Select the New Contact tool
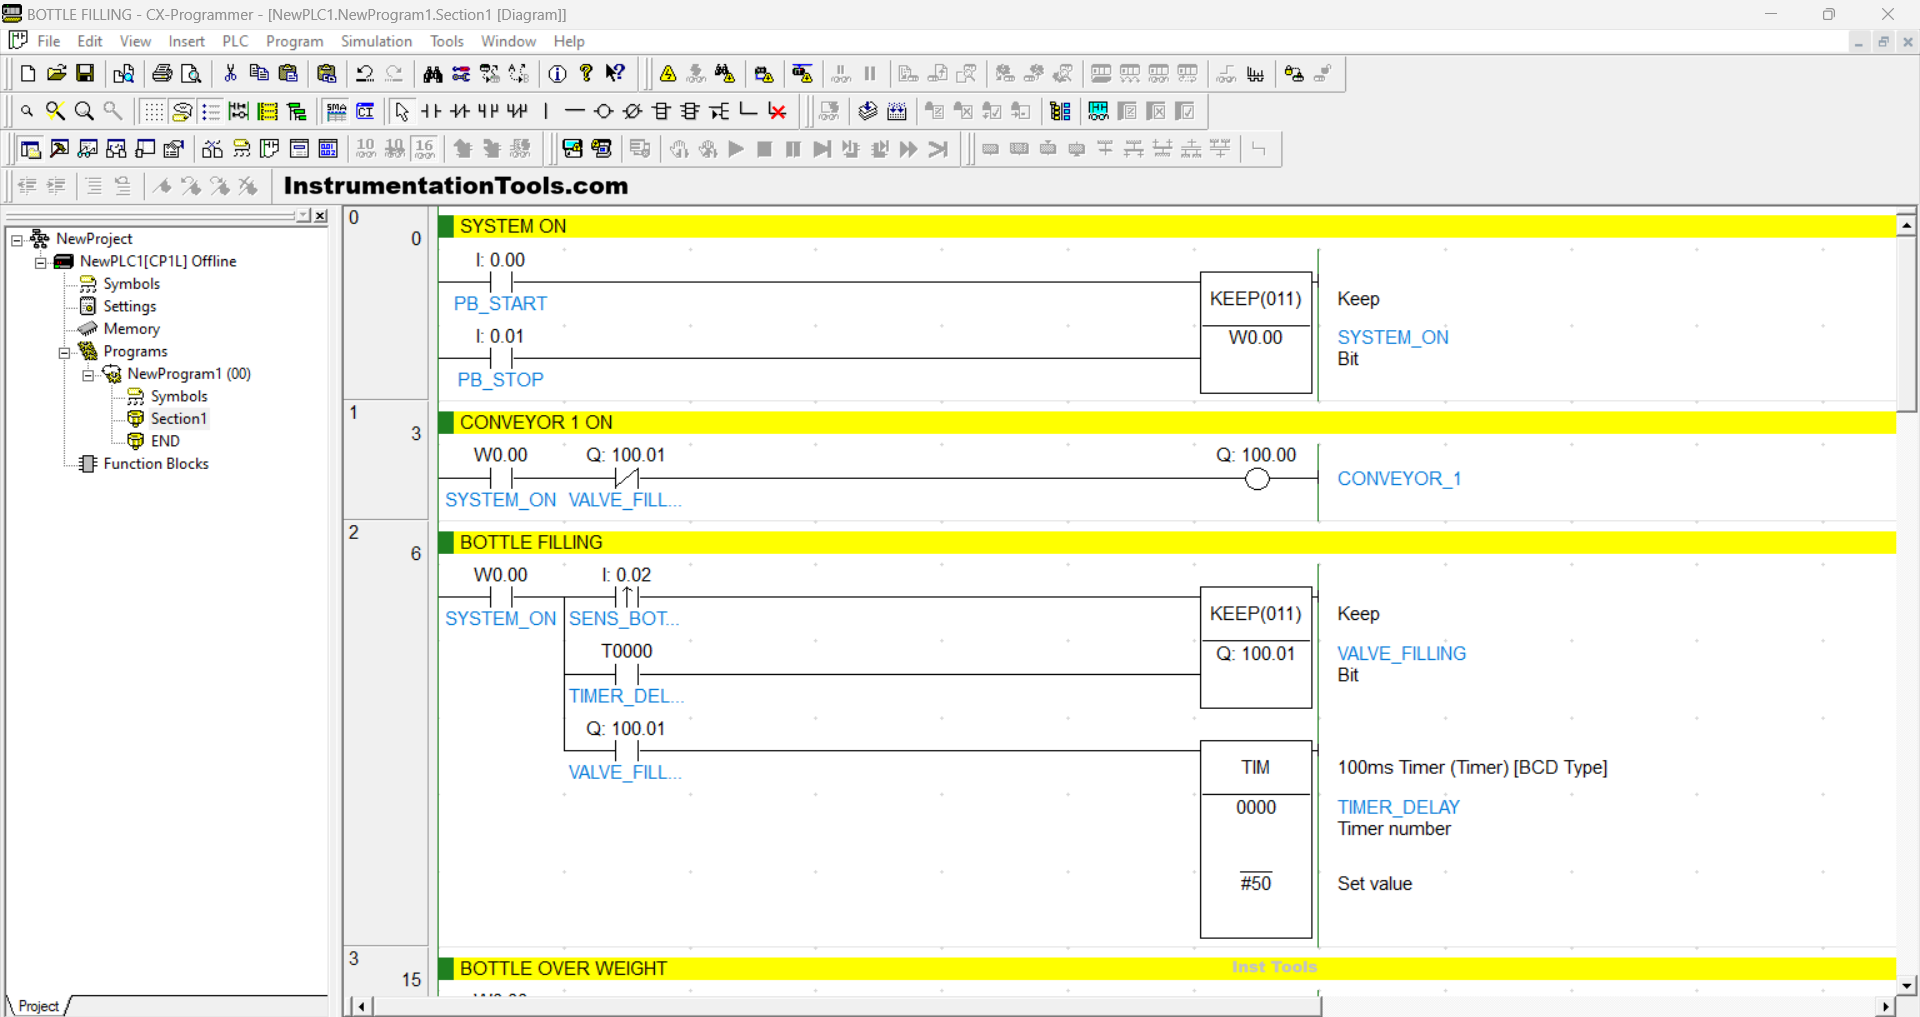The width and height of the screenshot is (1920, 1017). [x=431, y=111]
